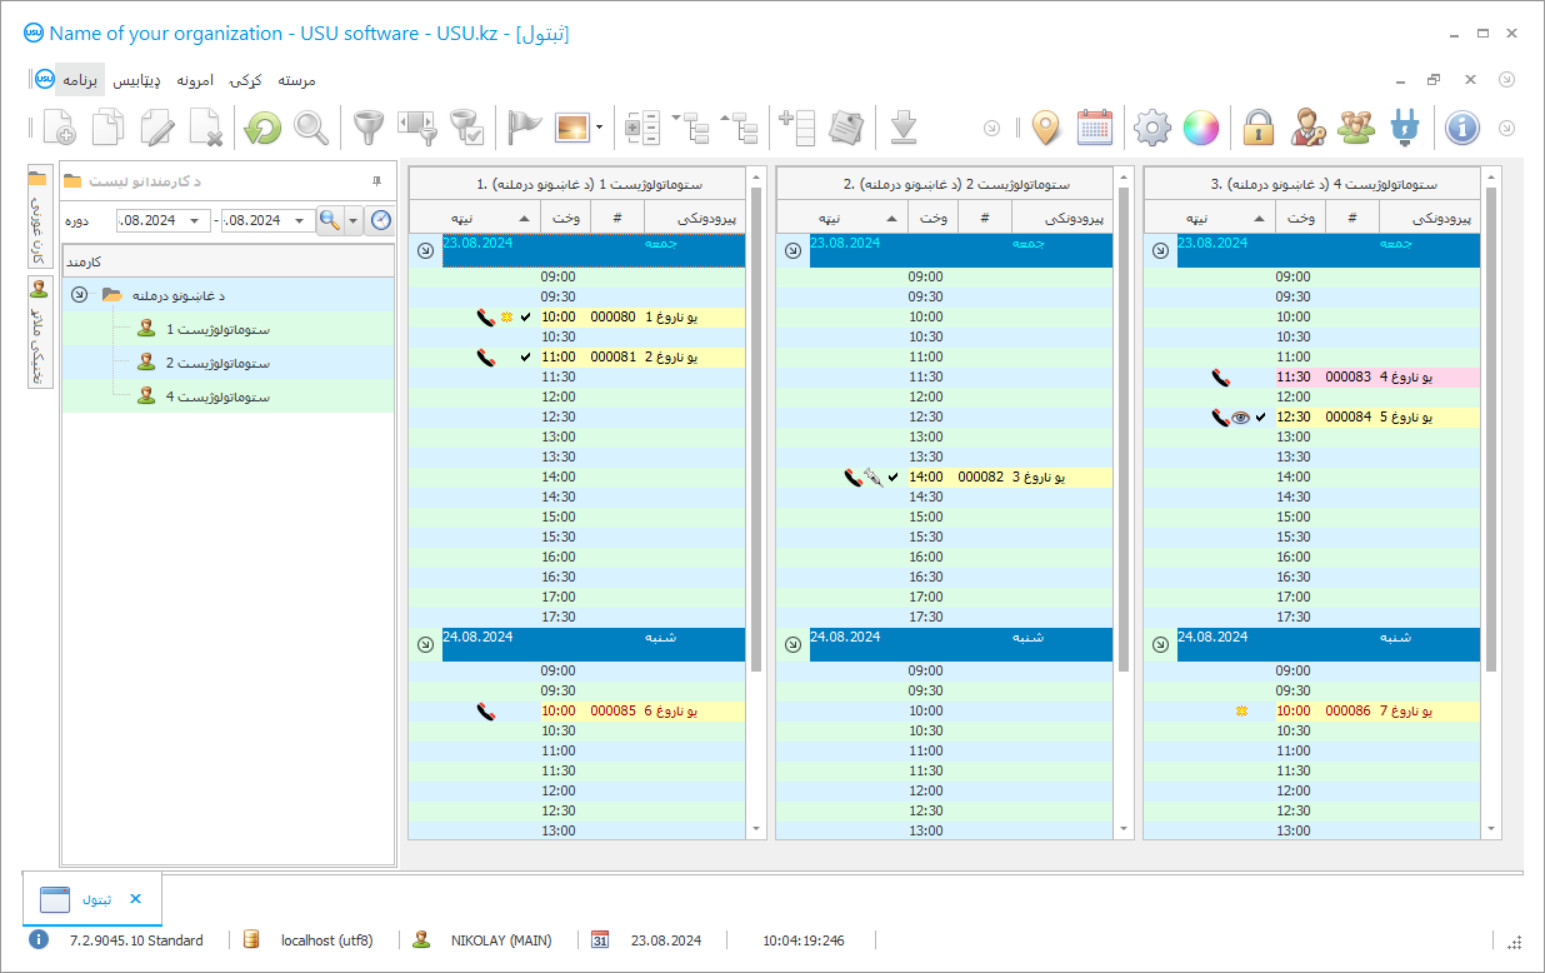
Task: Click the وخت column header in first schedule
Action: click(566, 218)
